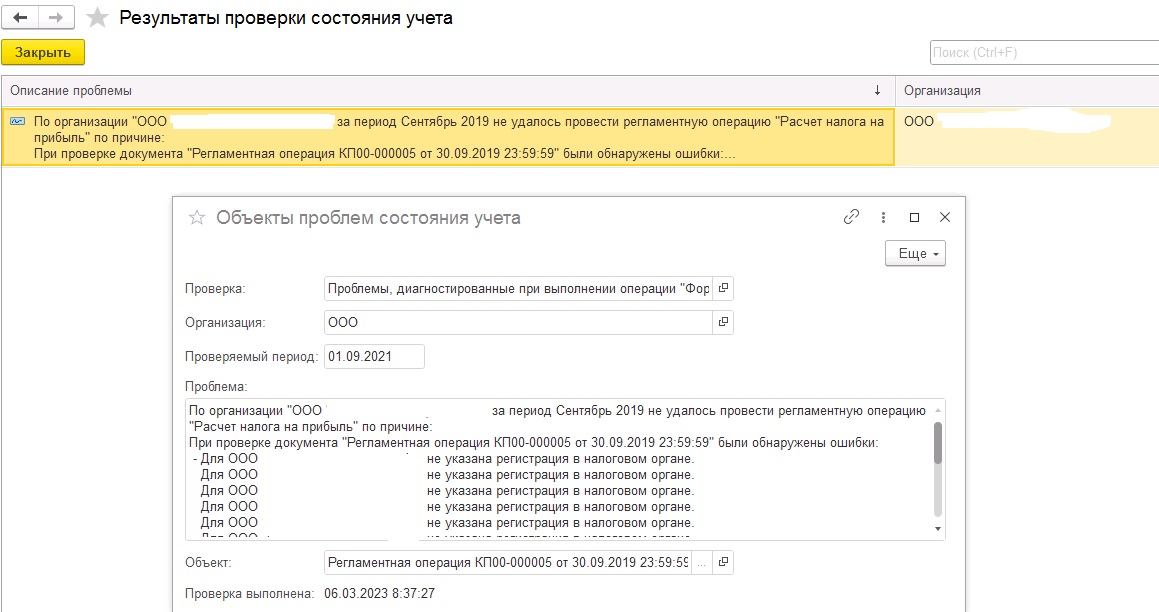Click the Поиск (Ctrl+F) search field
Screen dimensions: 1159x612
(x=1042, y=52)
